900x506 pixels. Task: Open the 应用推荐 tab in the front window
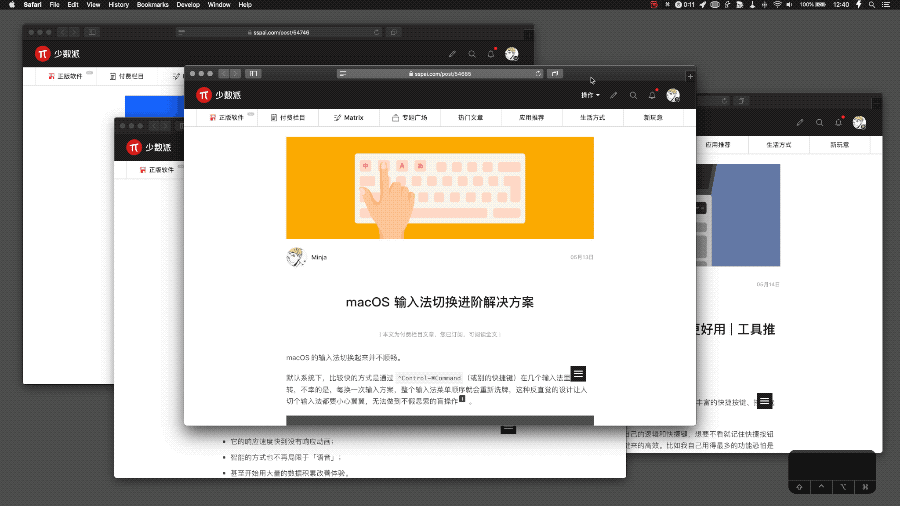click(x=531, y=118)
